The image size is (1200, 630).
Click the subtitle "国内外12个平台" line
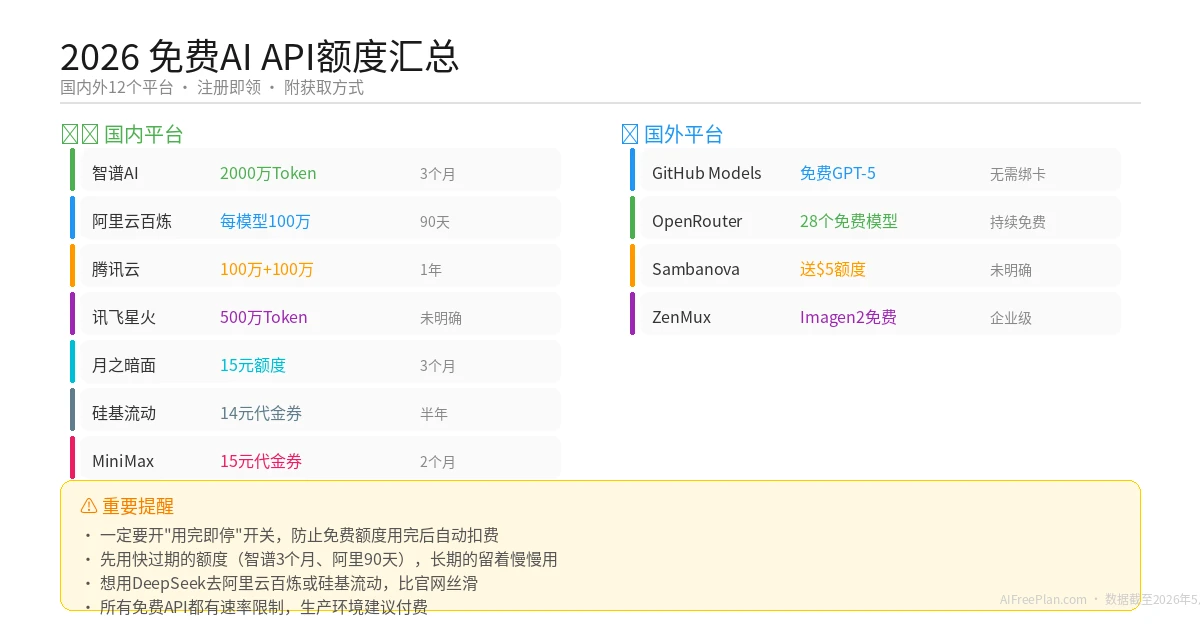click(212, 87)
